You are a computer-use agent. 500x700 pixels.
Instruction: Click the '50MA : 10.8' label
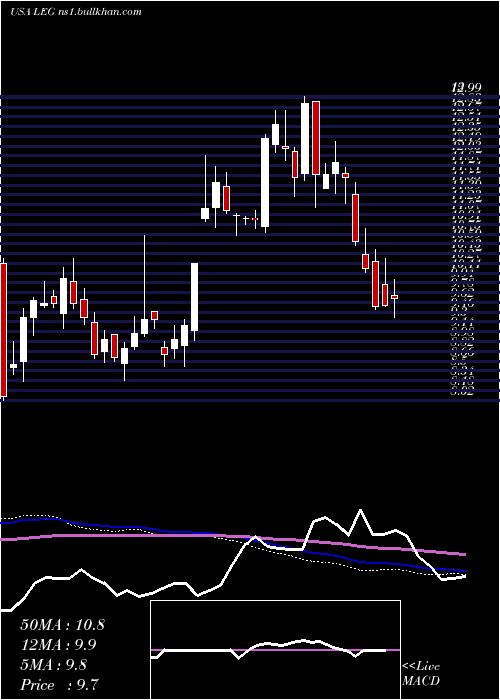click(62, 625)
